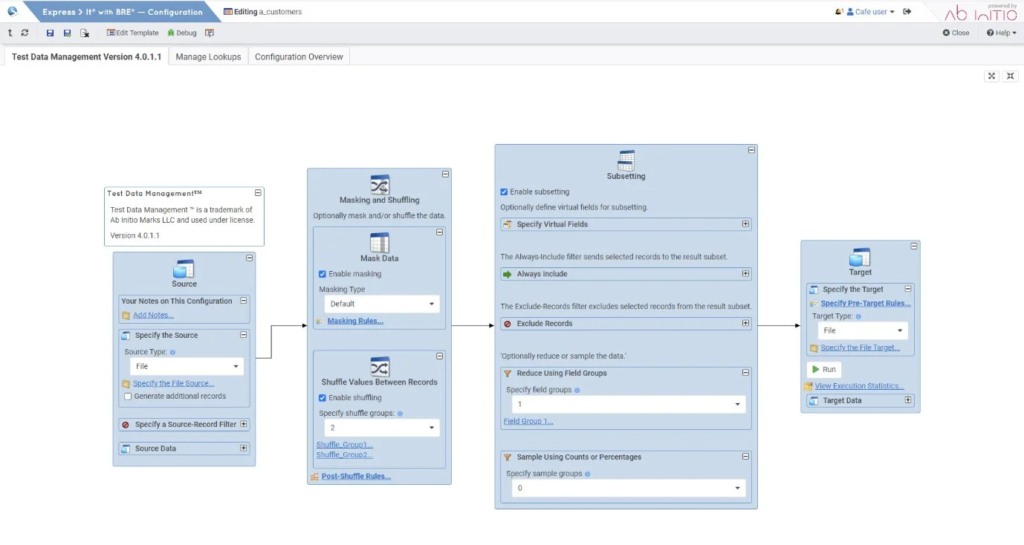The height and width of the screenshot is (545, 1024).
Task: Click the first blue Save disk icon
Action: coord(50,33)
